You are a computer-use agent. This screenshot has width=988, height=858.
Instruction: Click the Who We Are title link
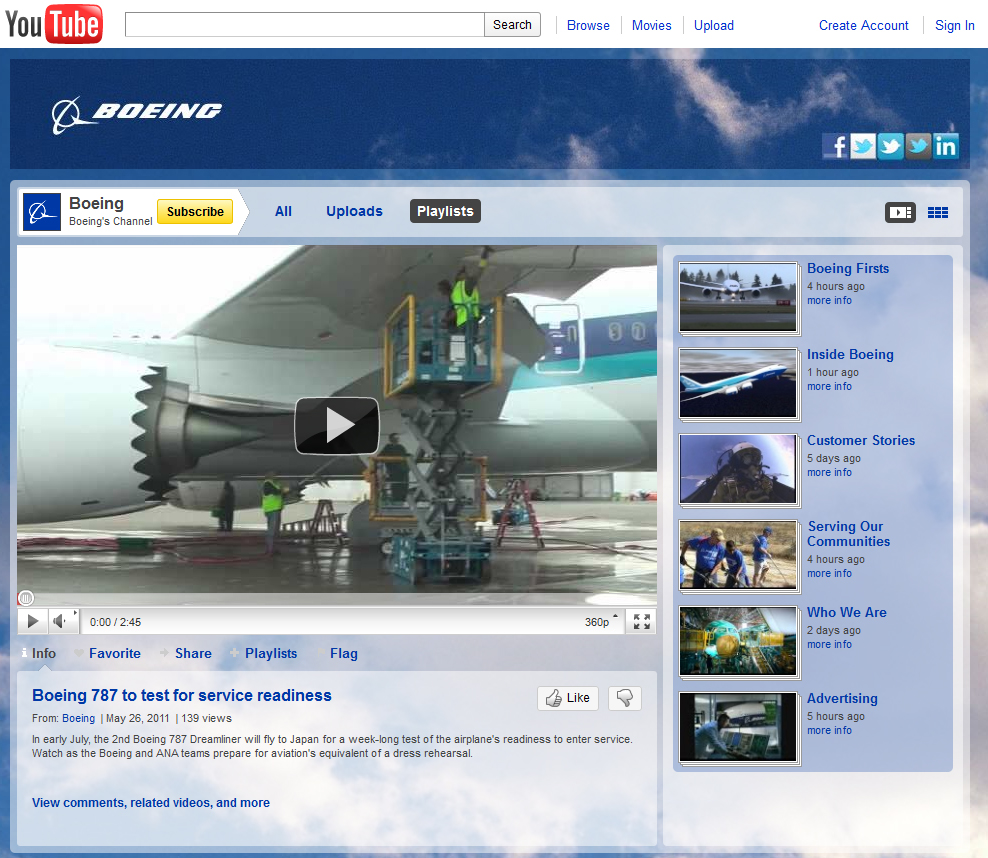pos(847,612)
